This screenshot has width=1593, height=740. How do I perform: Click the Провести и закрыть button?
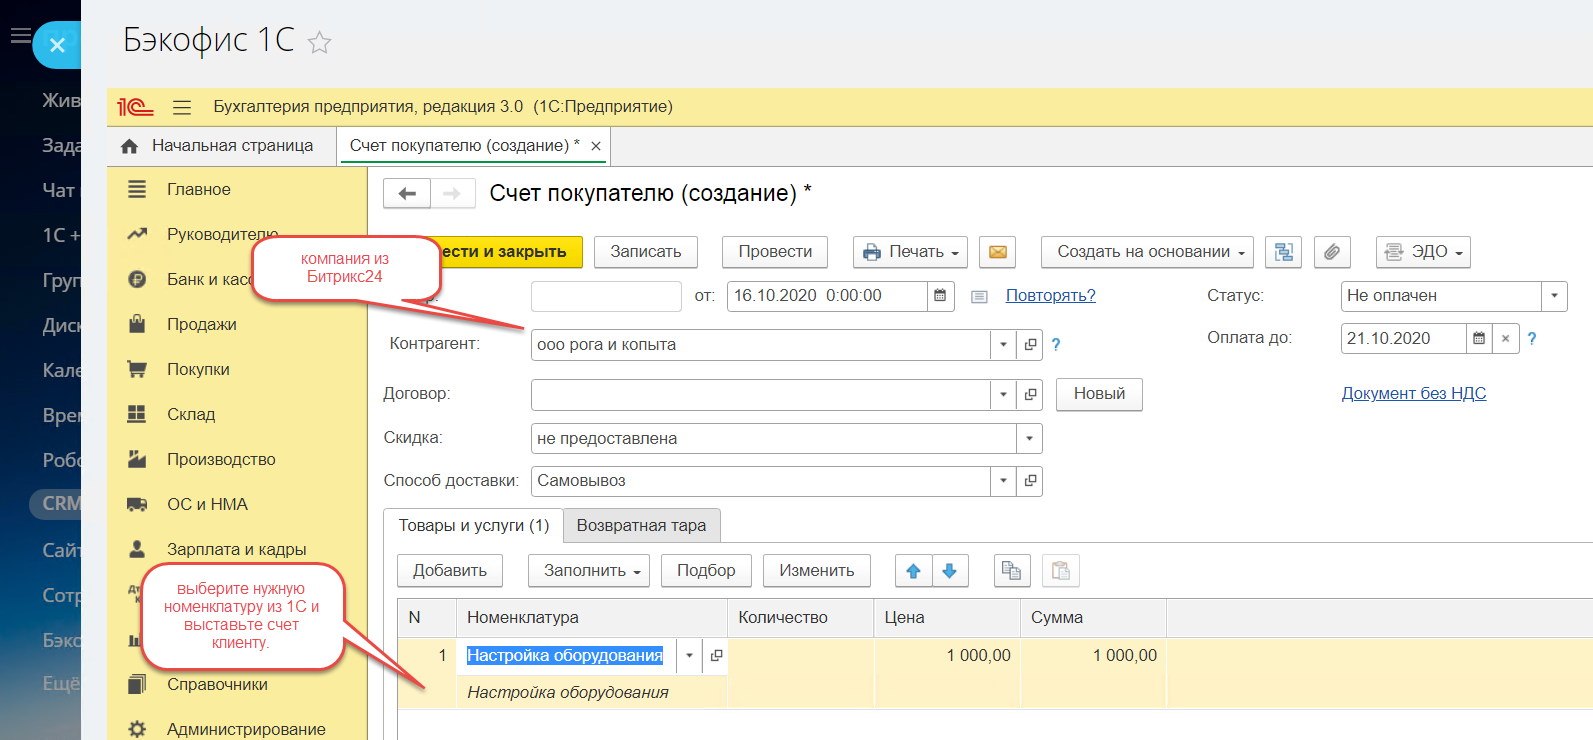click(511, 252)
